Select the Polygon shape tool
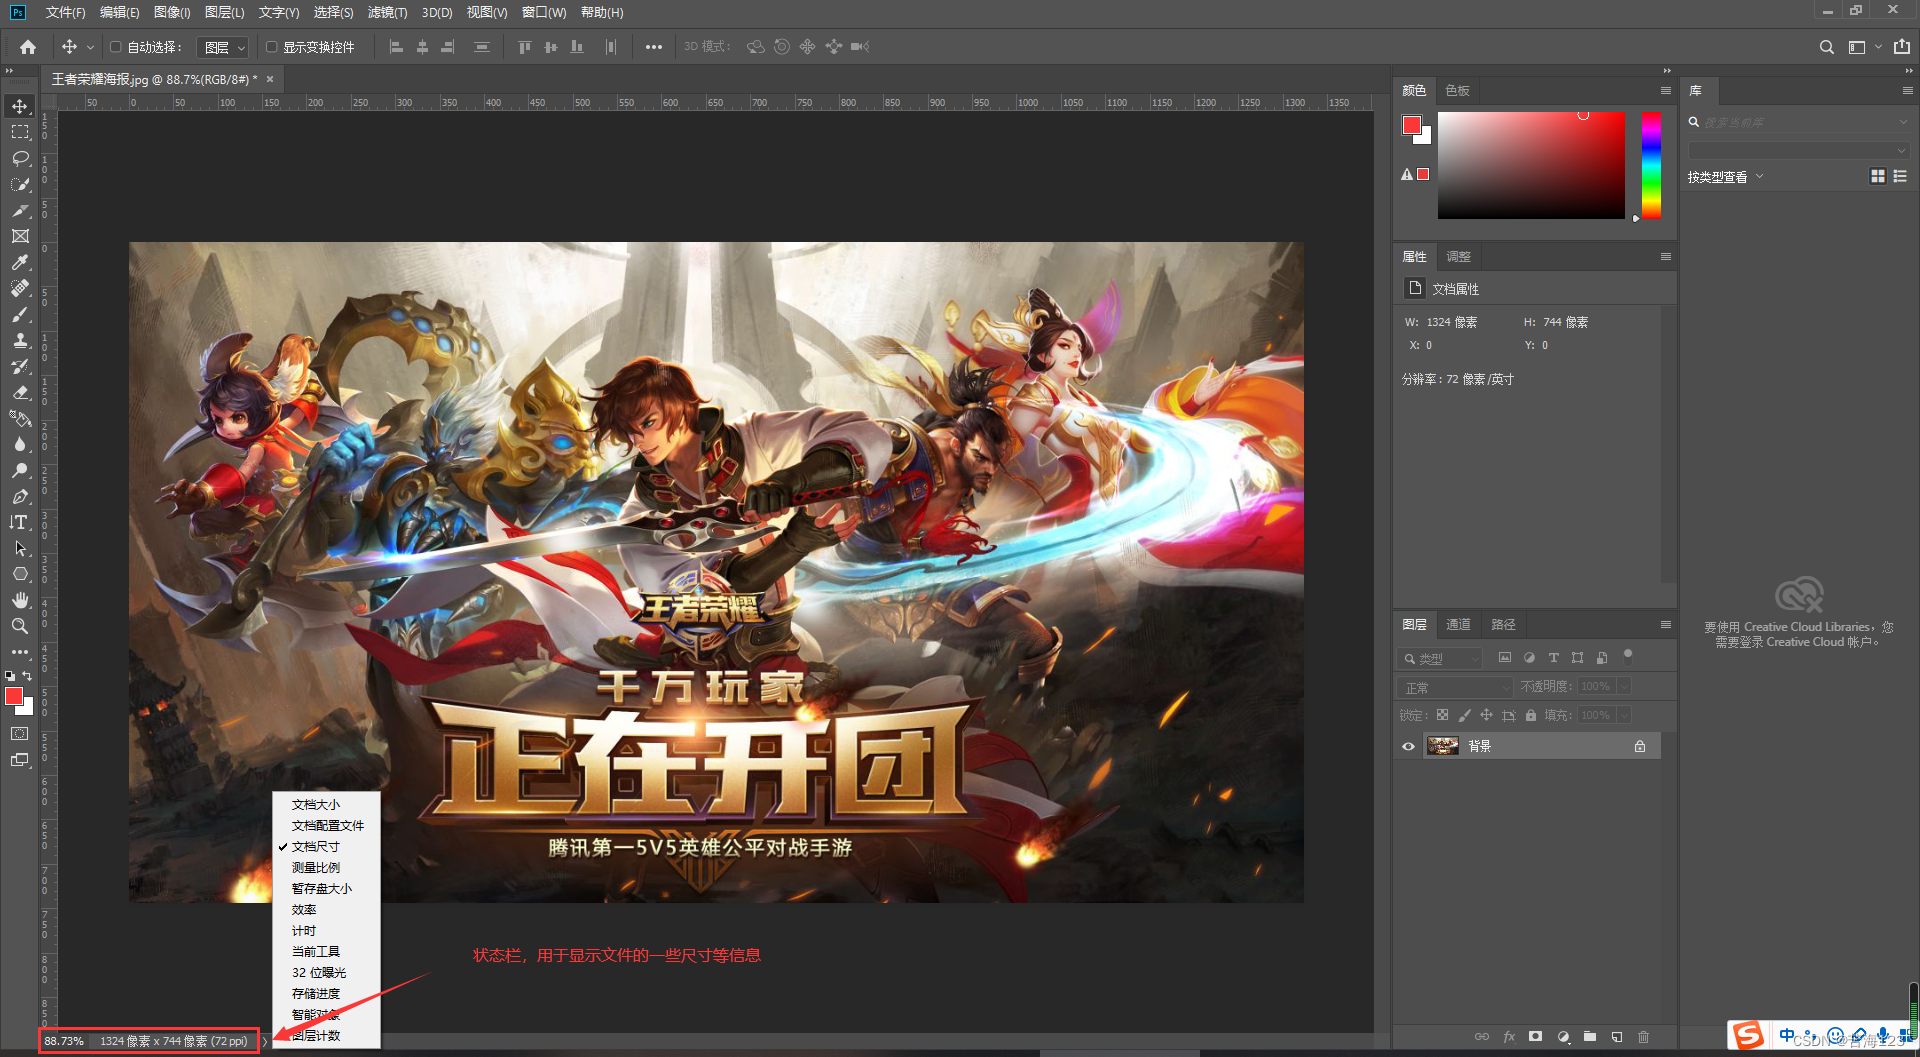The width and height of the screenshot is (1920, 1057). pos(20,574)
